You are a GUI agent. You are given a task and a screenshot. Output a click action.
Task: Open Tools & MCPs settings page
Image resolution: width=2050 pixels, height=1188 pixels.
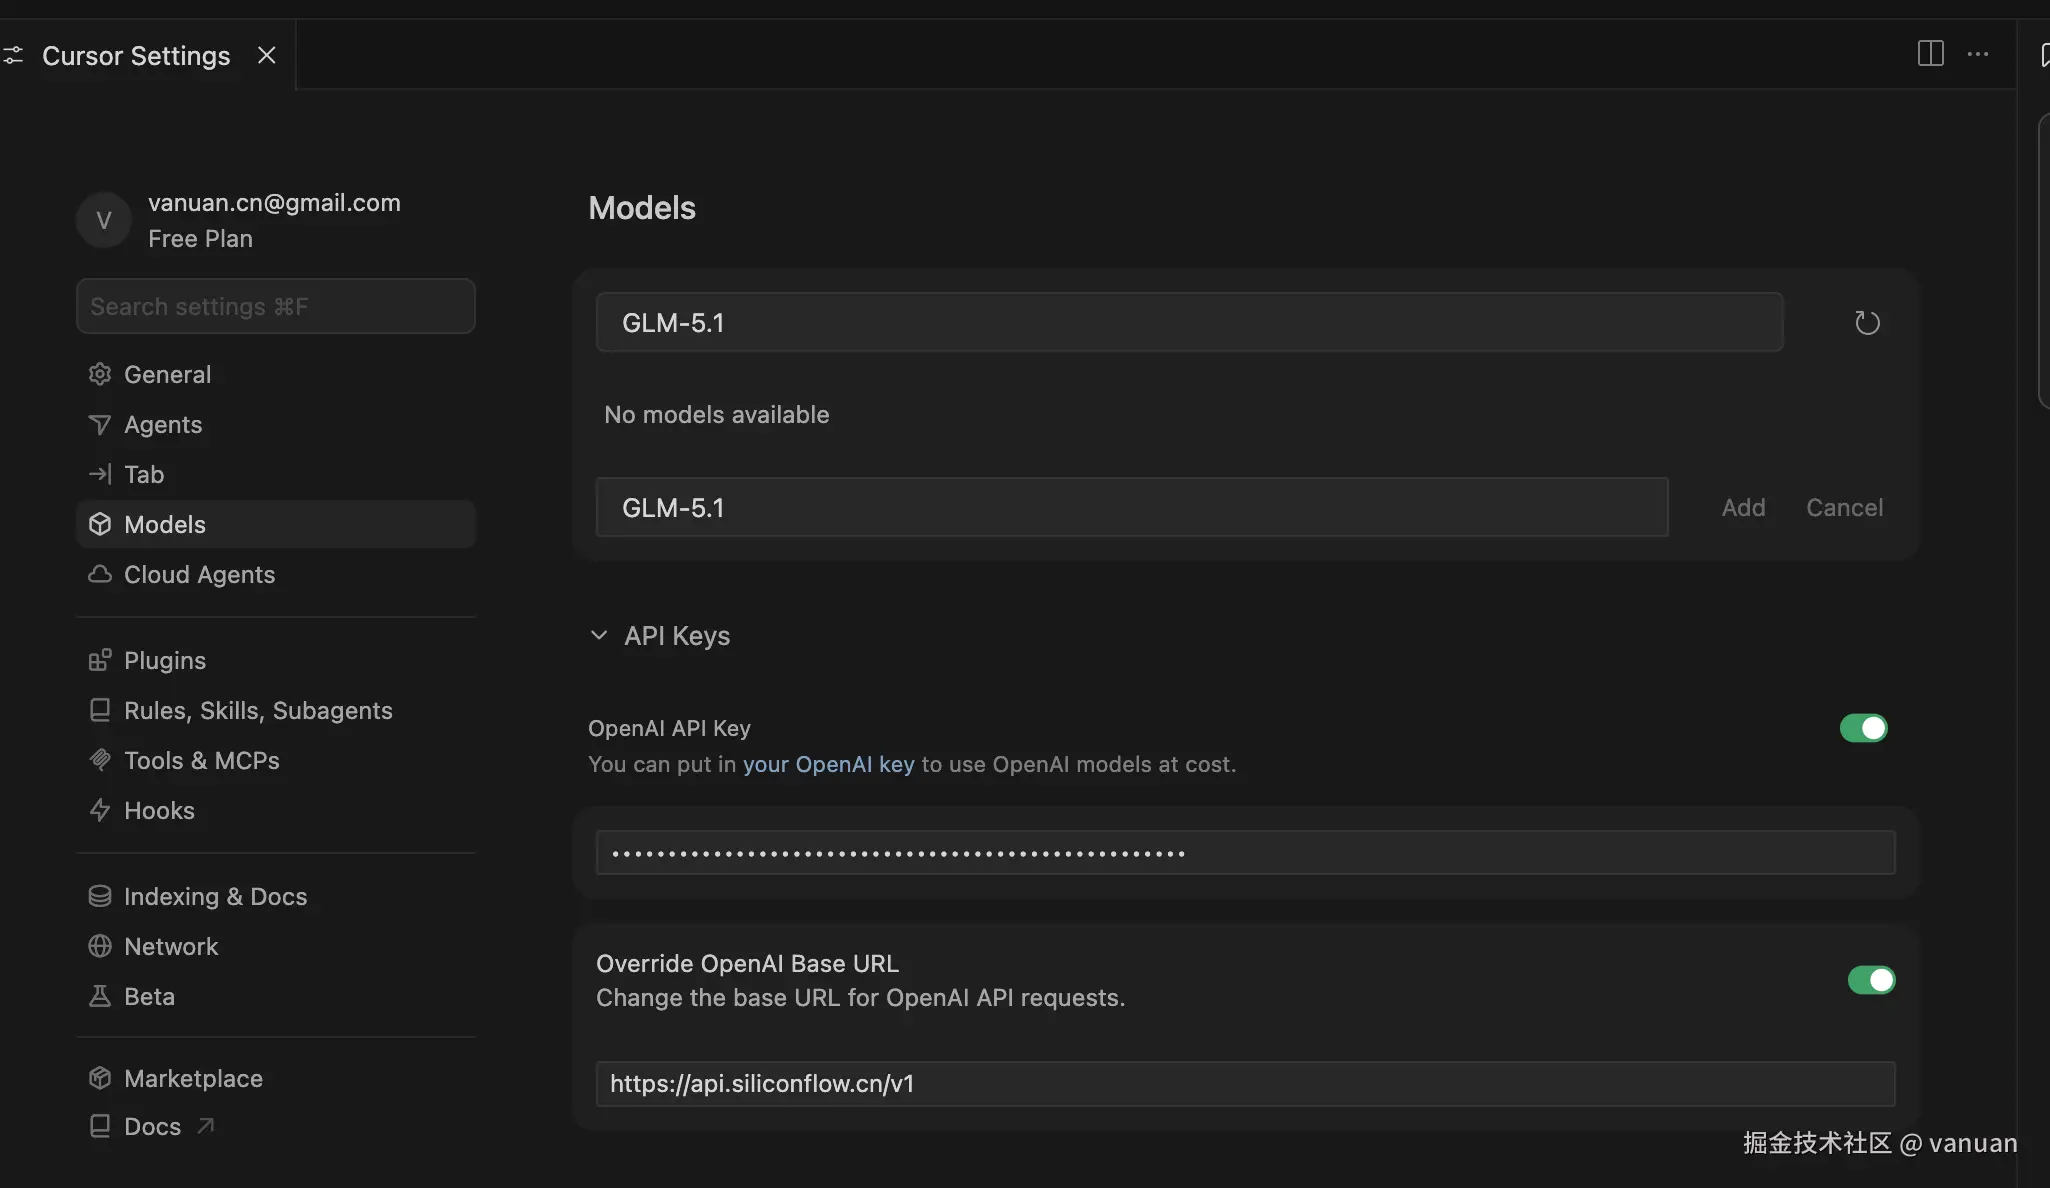[201, 760]
